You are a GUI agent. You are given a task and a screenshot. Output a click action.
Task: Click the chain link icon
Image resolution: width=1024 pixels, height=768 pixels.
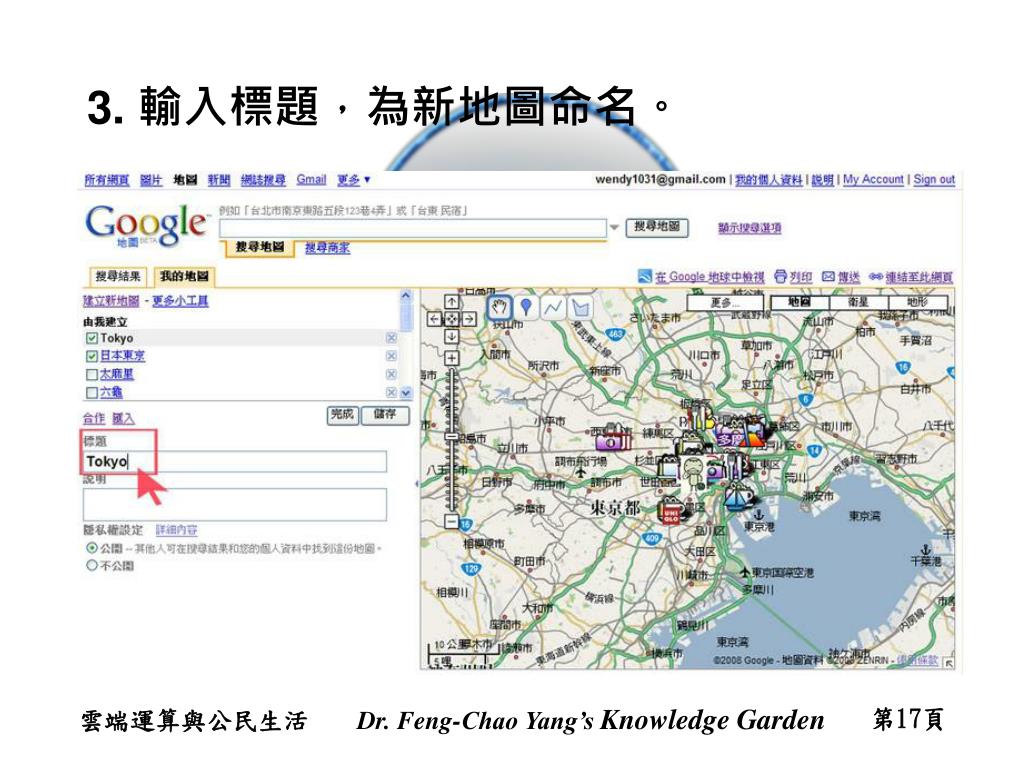click(x=876, y=277)
